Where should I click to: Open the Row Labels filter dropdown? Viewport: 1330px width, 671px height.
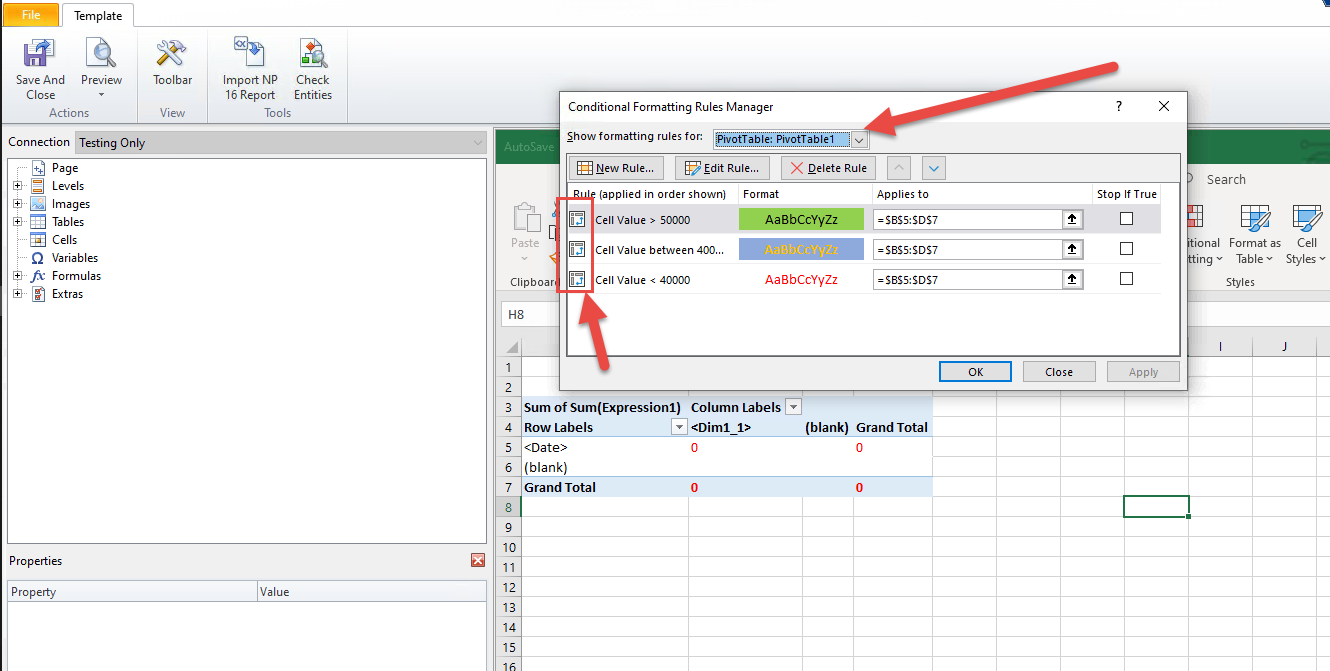677,427
